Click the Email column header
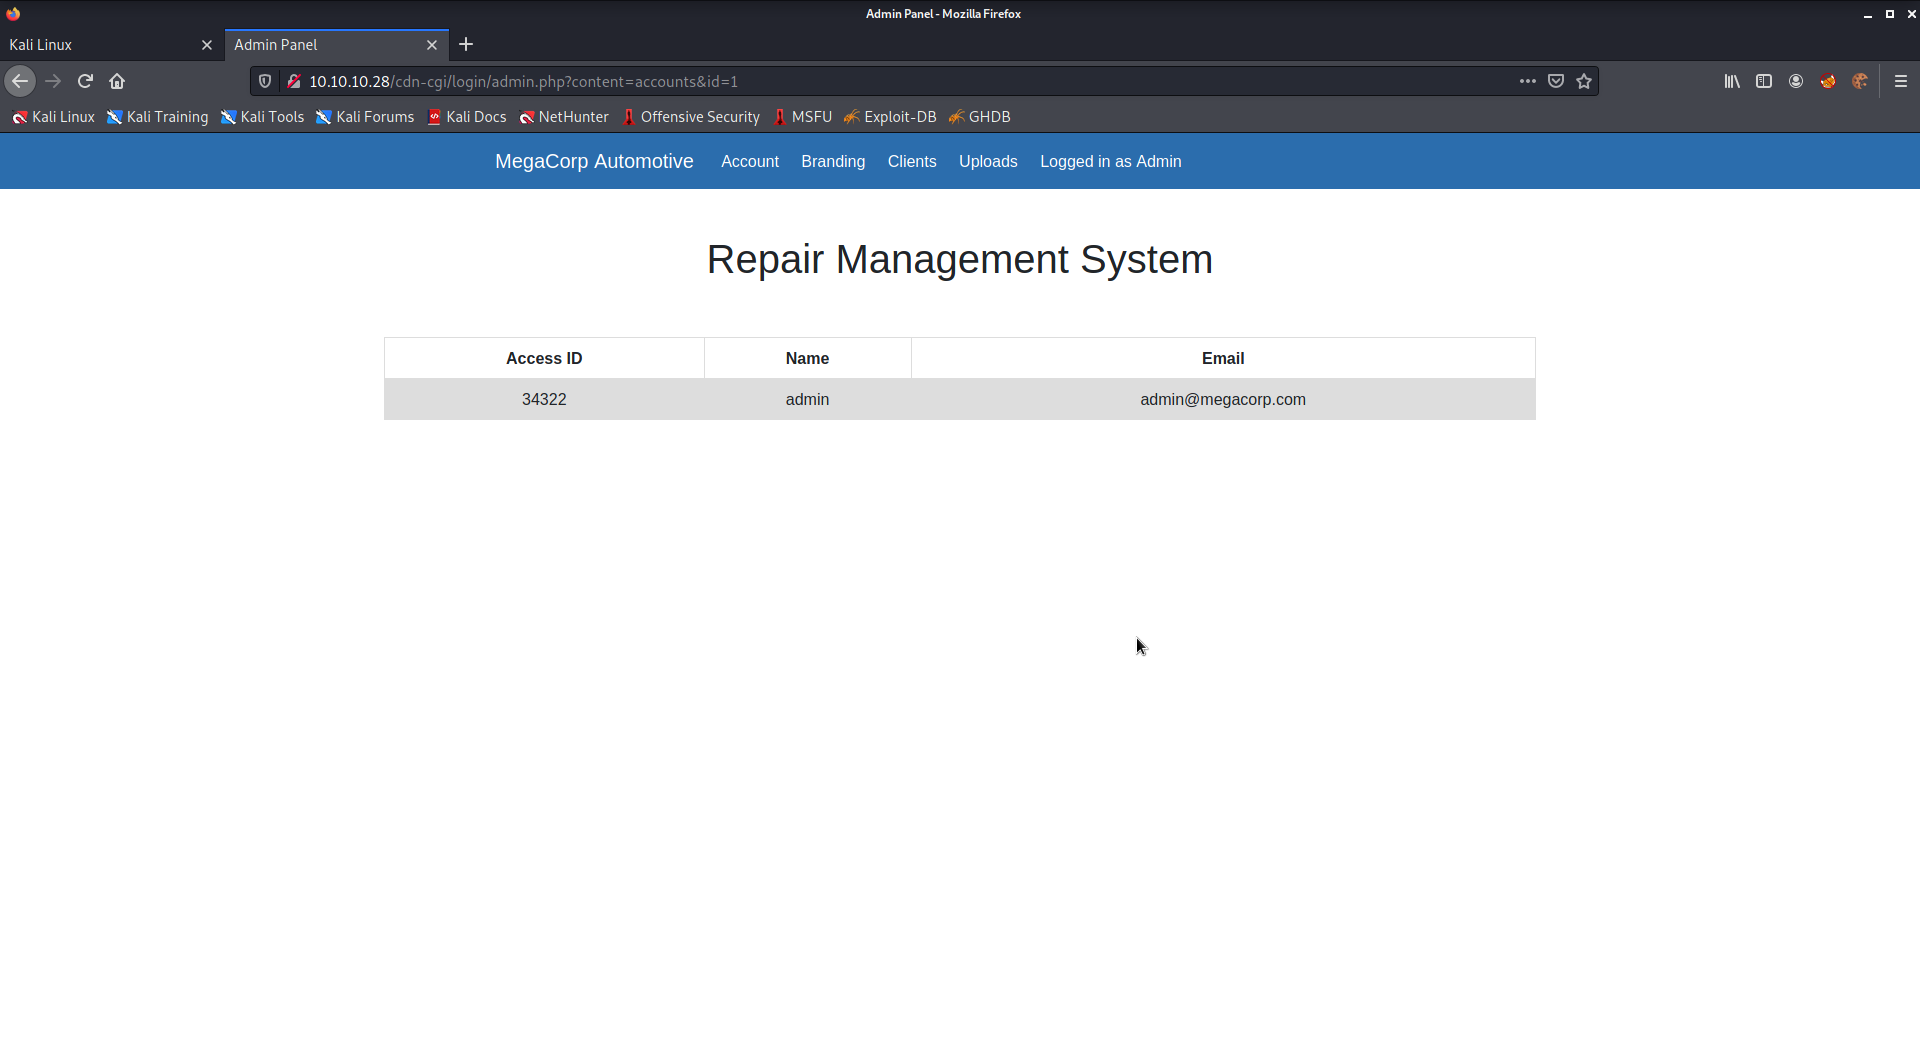This screenshot has width=1920, height=1042. (1223, 358)
